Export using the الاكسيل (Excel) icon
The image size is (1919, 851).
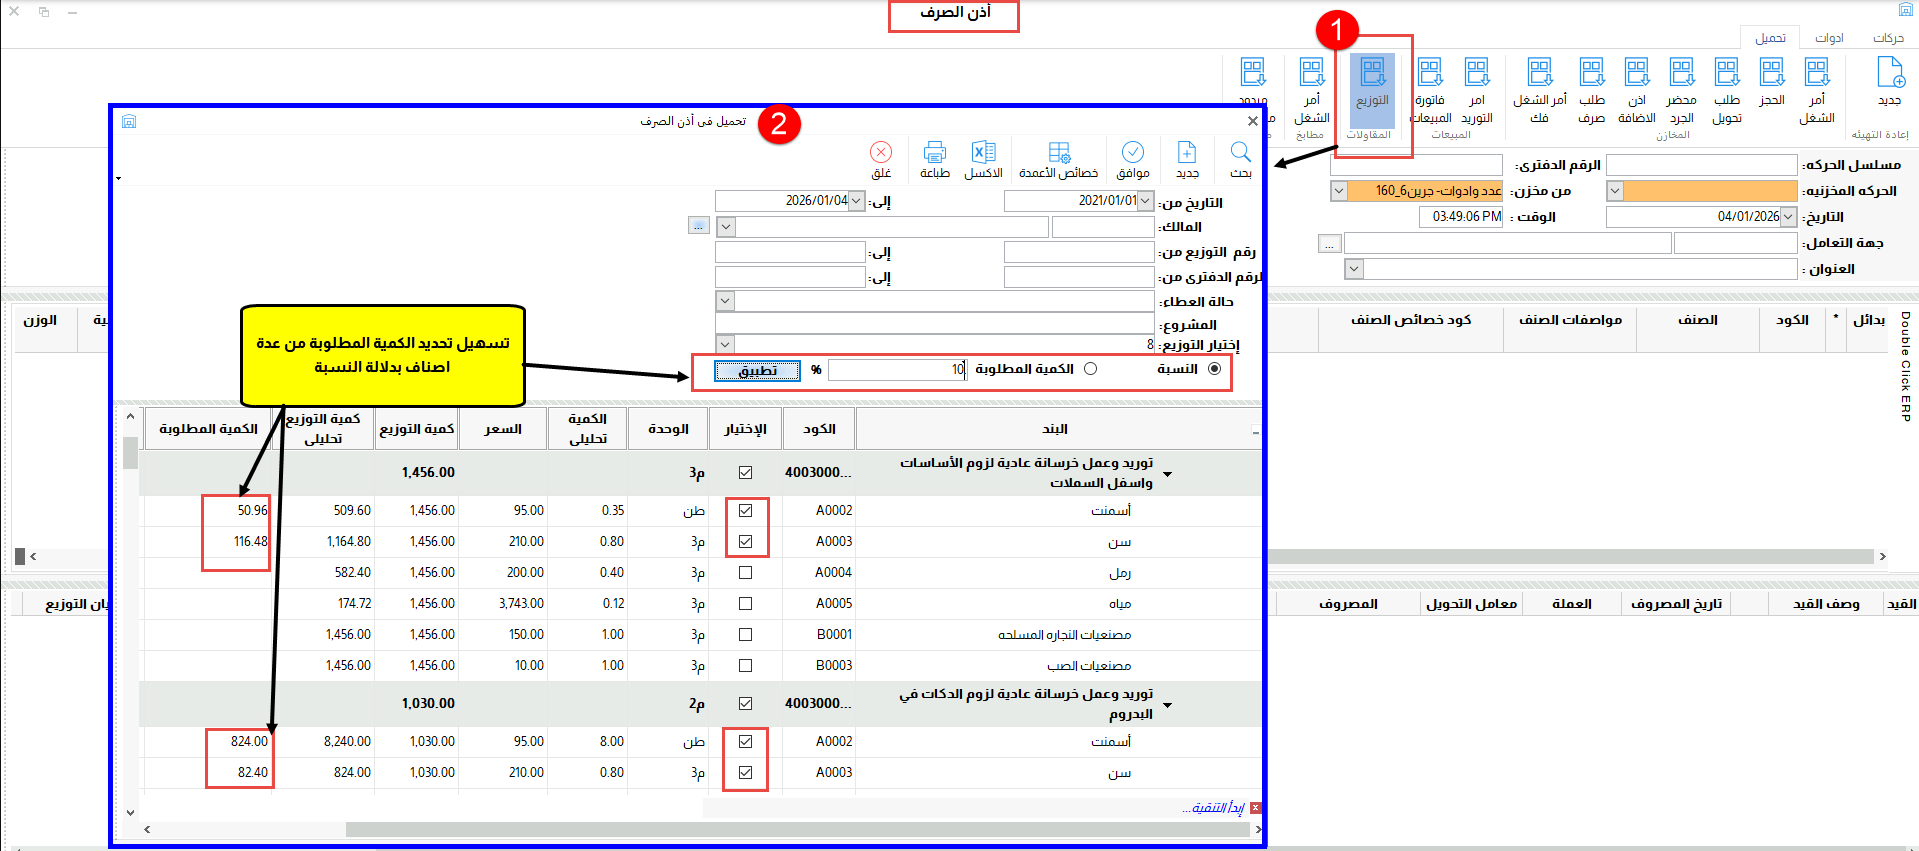point(983,157)
